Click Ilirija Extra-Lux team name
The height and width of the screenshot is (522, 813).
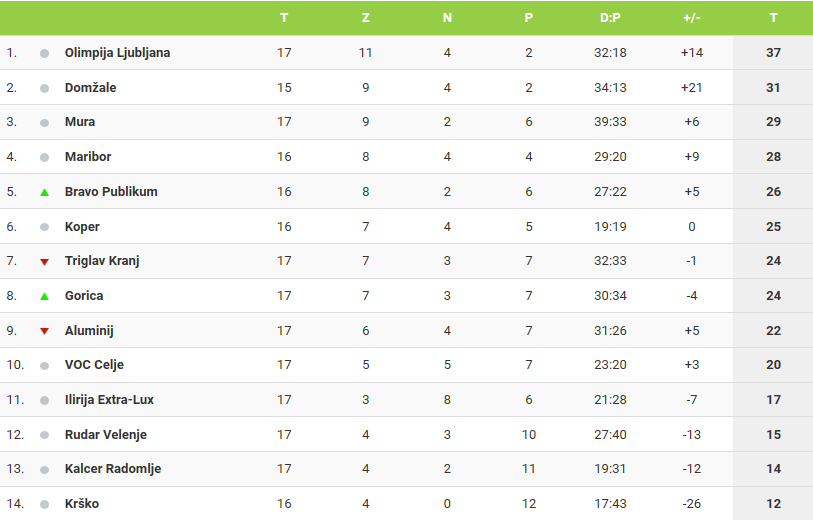pos(109,400)
